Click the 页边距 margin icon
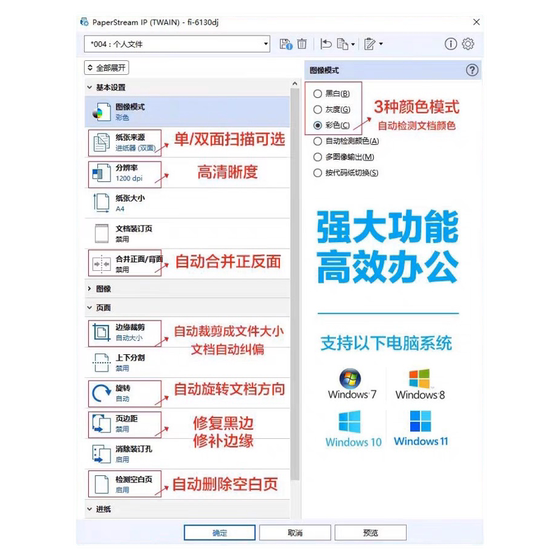Screen dimensions: 560x560 click(102, 424)
